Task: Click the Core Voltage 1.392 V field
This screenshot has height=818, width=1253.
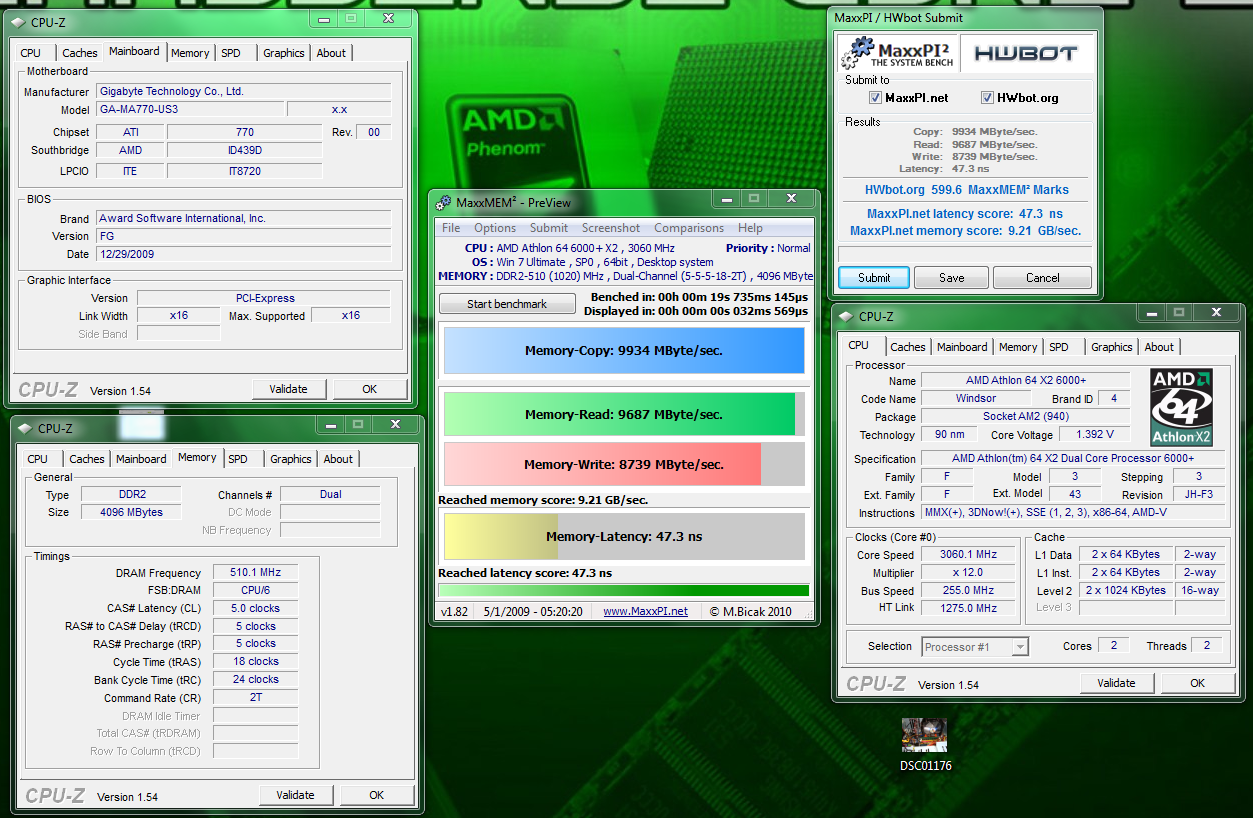Action: [x=1094, y=435]
